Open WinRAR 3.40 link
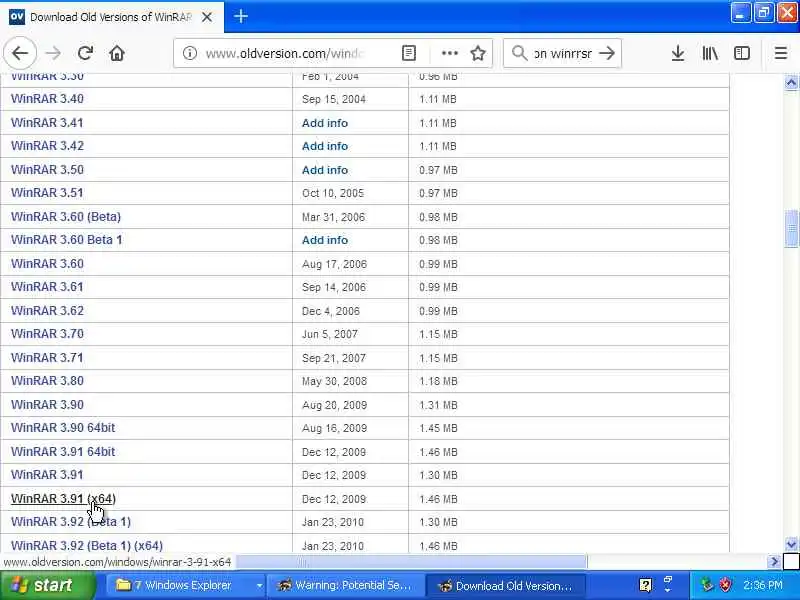Viewport: 800px width, 600px height. coord(47,99)
